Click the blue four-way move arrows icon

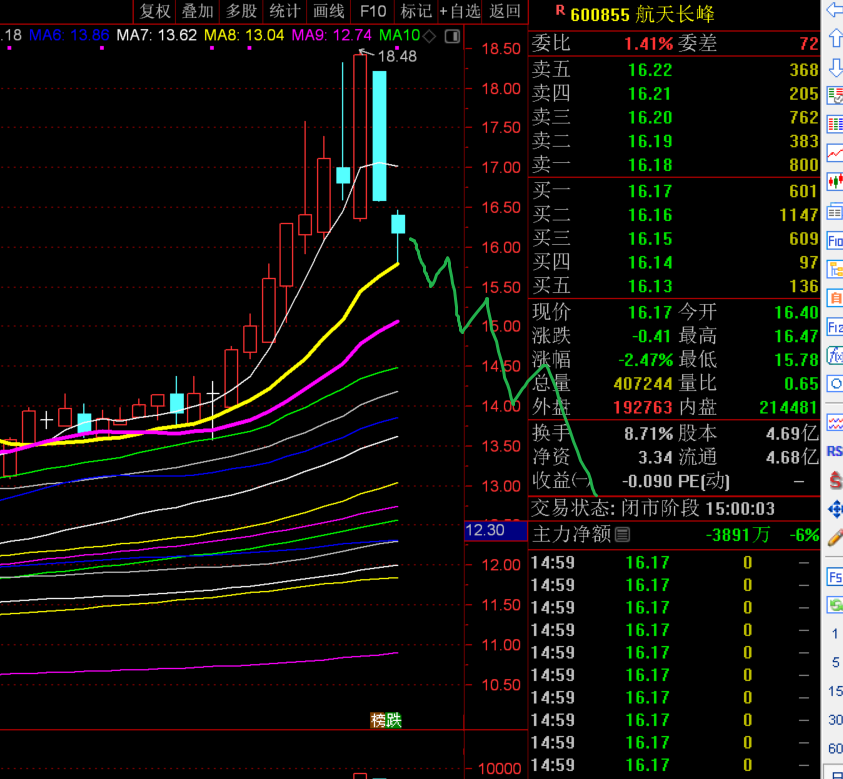[x=835, y=509]
